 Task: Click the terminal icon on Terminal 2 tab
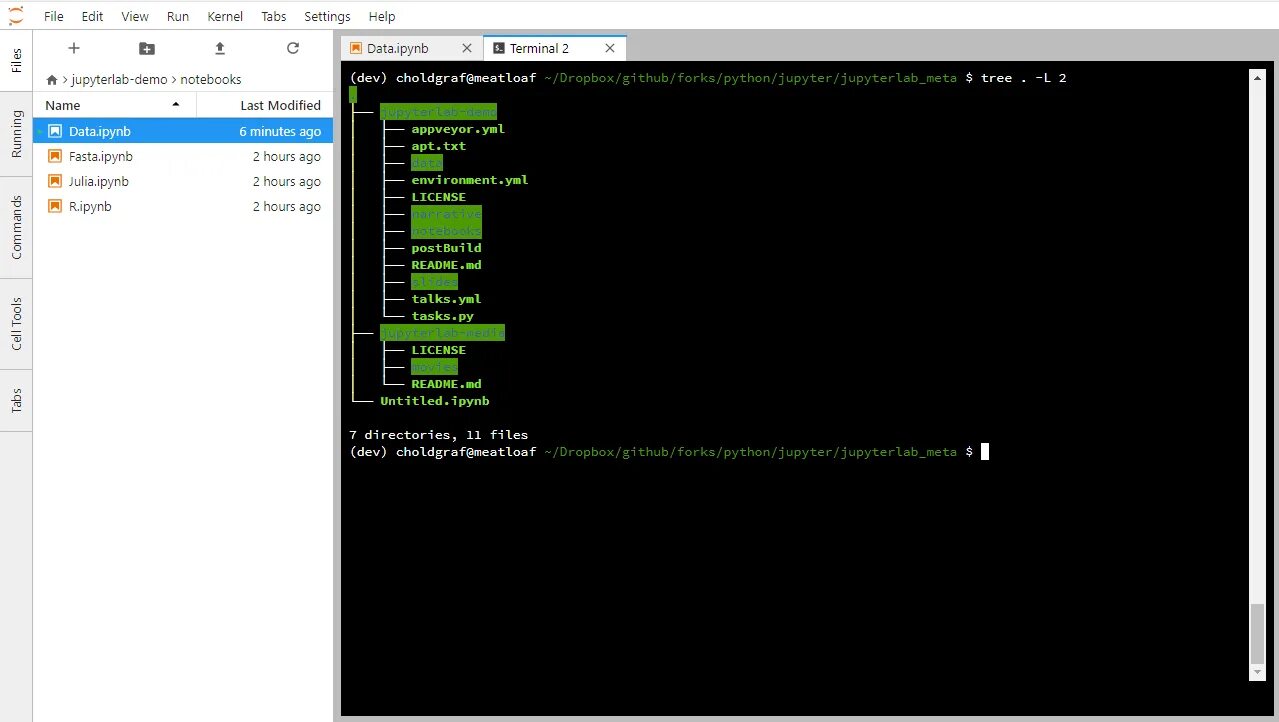[x=498, y=48]
